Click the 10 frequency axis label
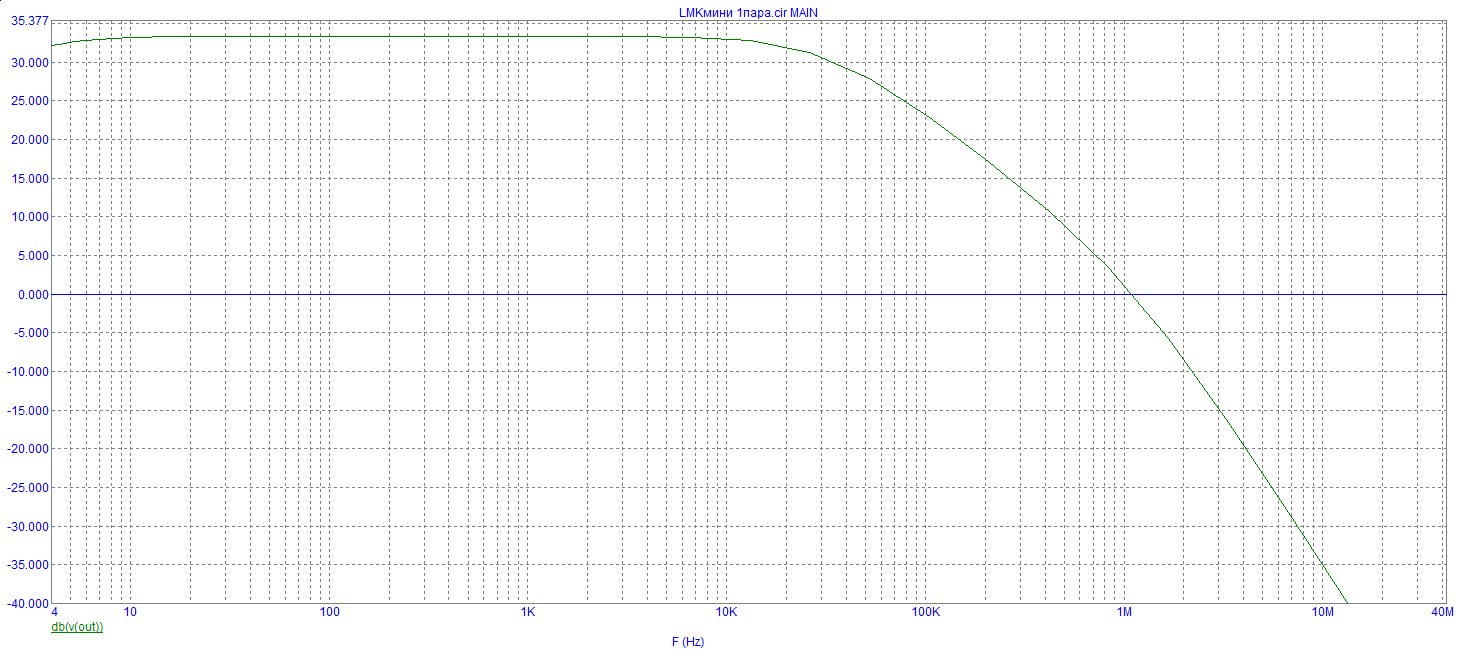This screenshot has height=662, width=1478. (130, 612)
